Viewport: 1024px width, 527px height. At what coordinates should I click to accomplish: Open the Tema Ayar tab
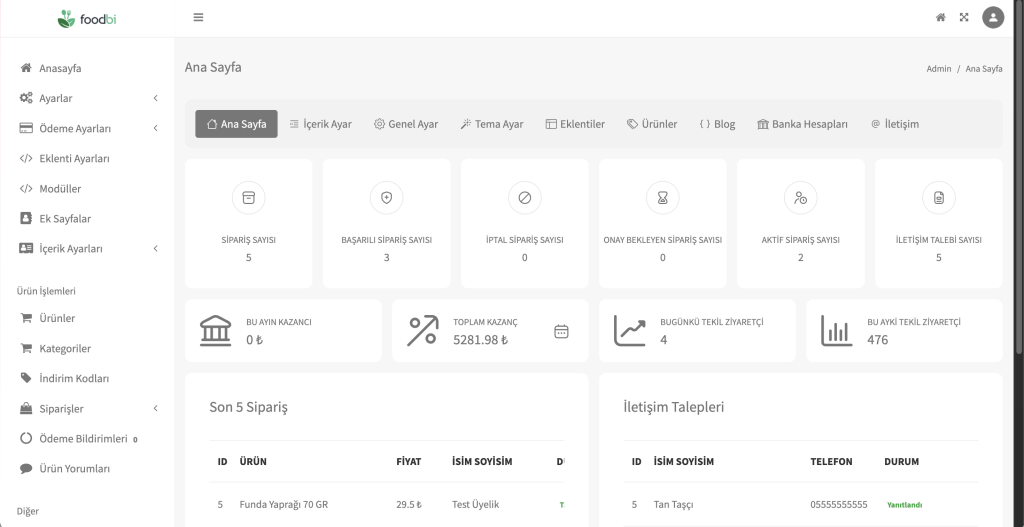[x=492, y=123]
